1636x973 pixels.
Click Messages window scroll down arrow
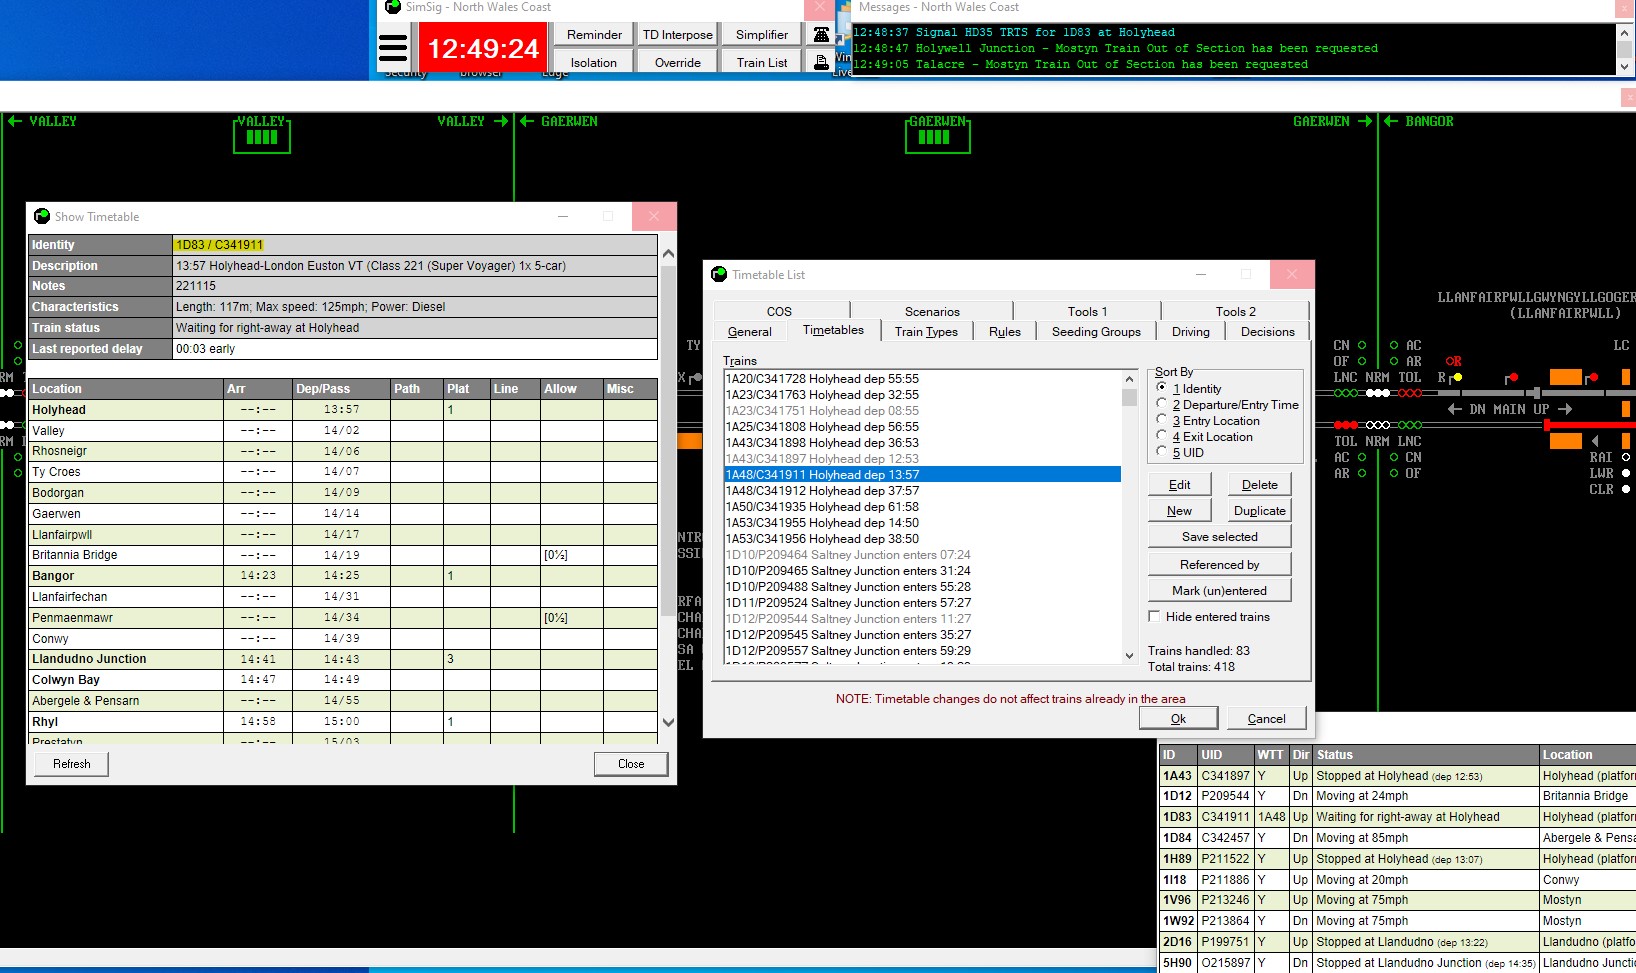point(1625,66)
